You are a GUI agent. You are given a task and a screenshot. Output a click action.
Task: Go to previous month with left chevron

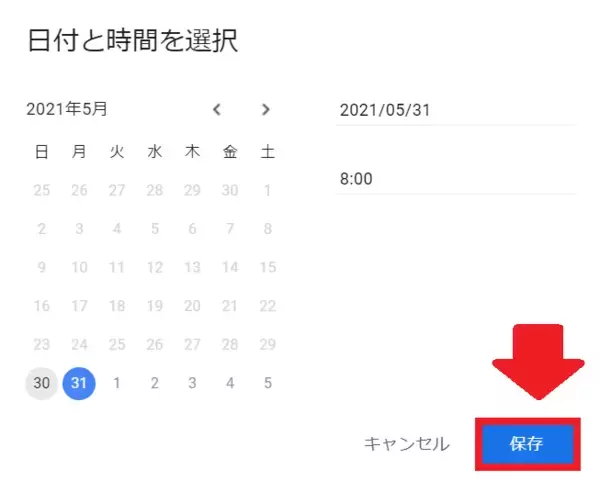[218, 110]
